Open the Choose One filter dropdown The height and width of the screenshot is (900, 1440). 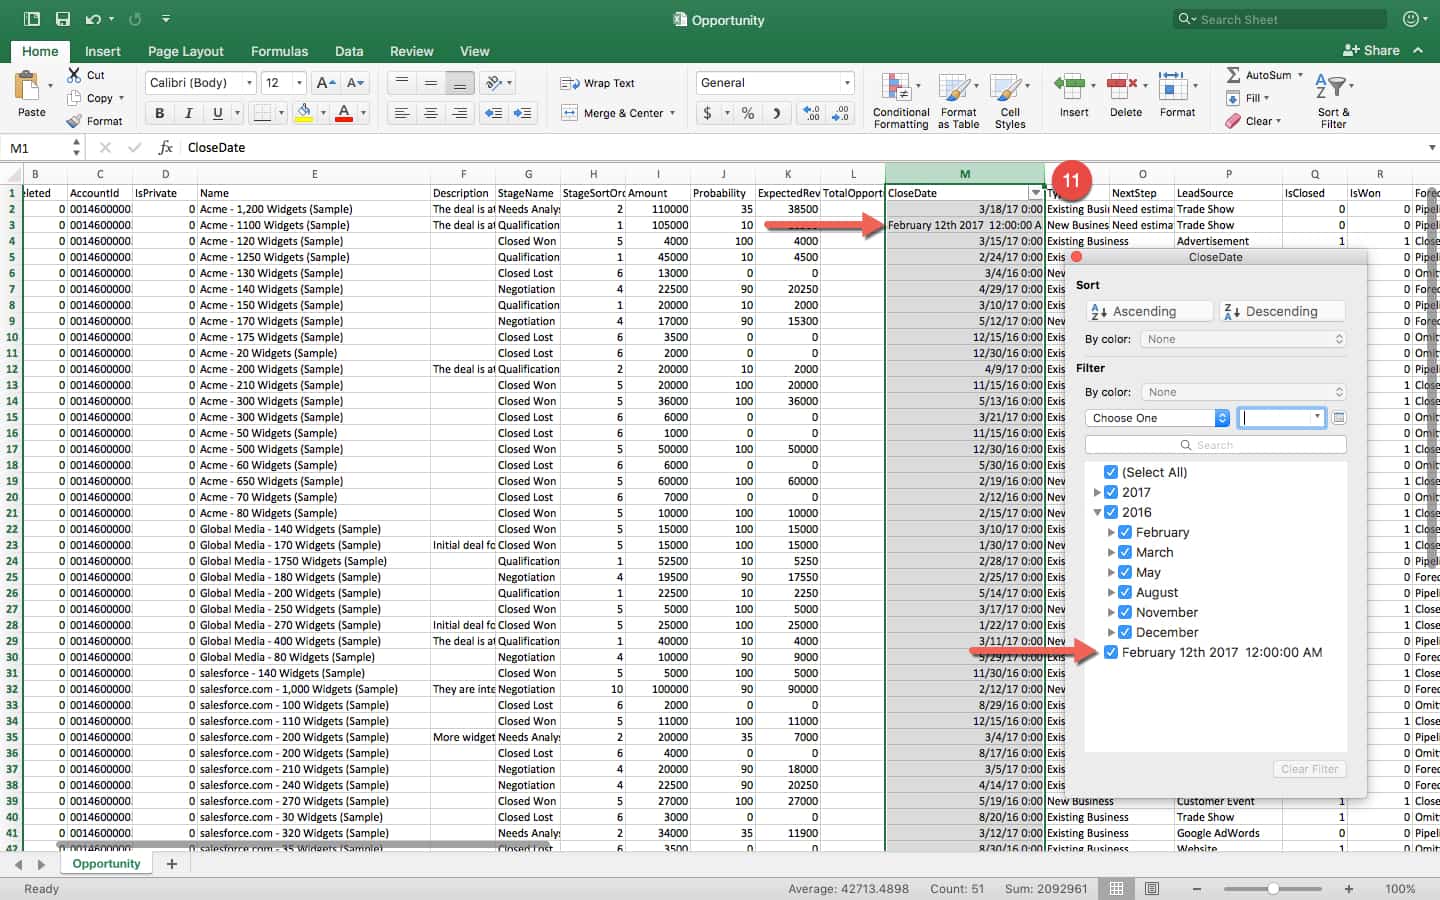[x=1158, y=418]
